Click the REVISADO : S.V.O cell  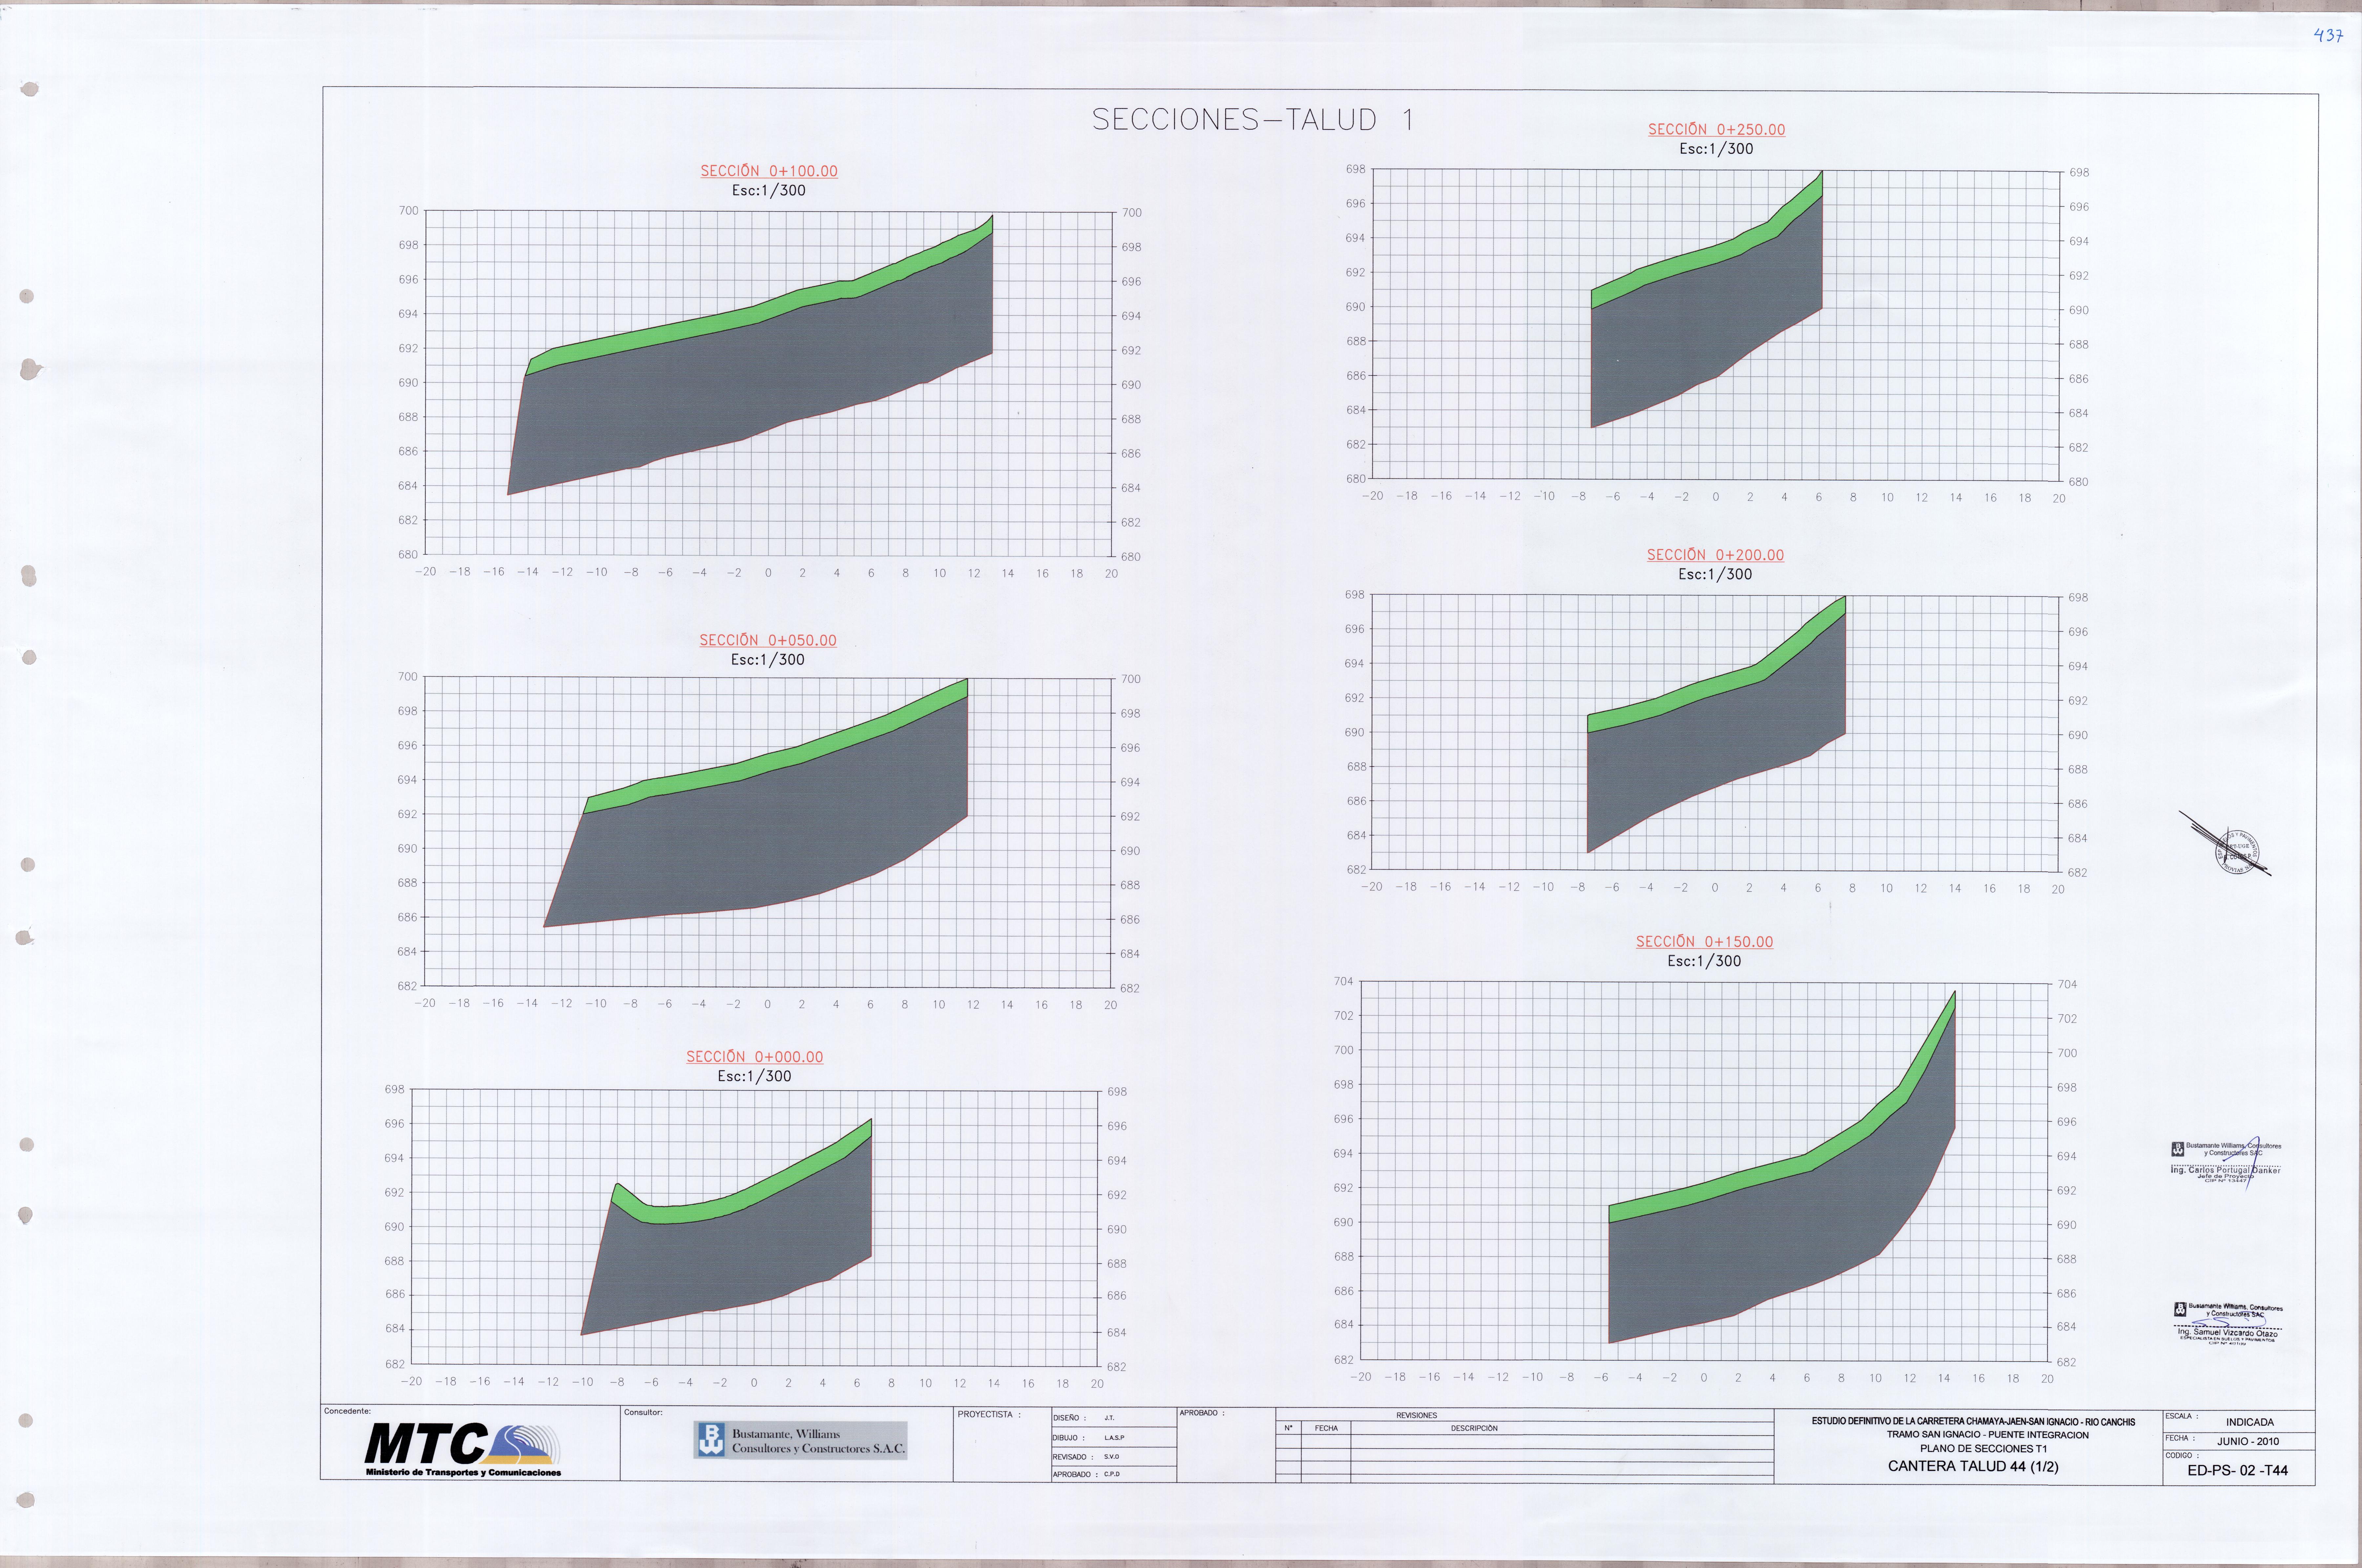tap(1114, 1457)
